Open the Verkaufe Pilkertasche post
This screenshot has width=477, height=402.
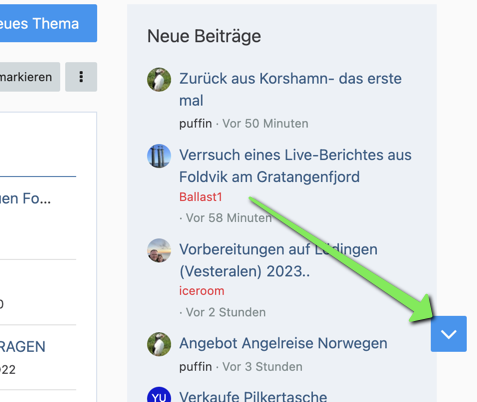point(253,396)
